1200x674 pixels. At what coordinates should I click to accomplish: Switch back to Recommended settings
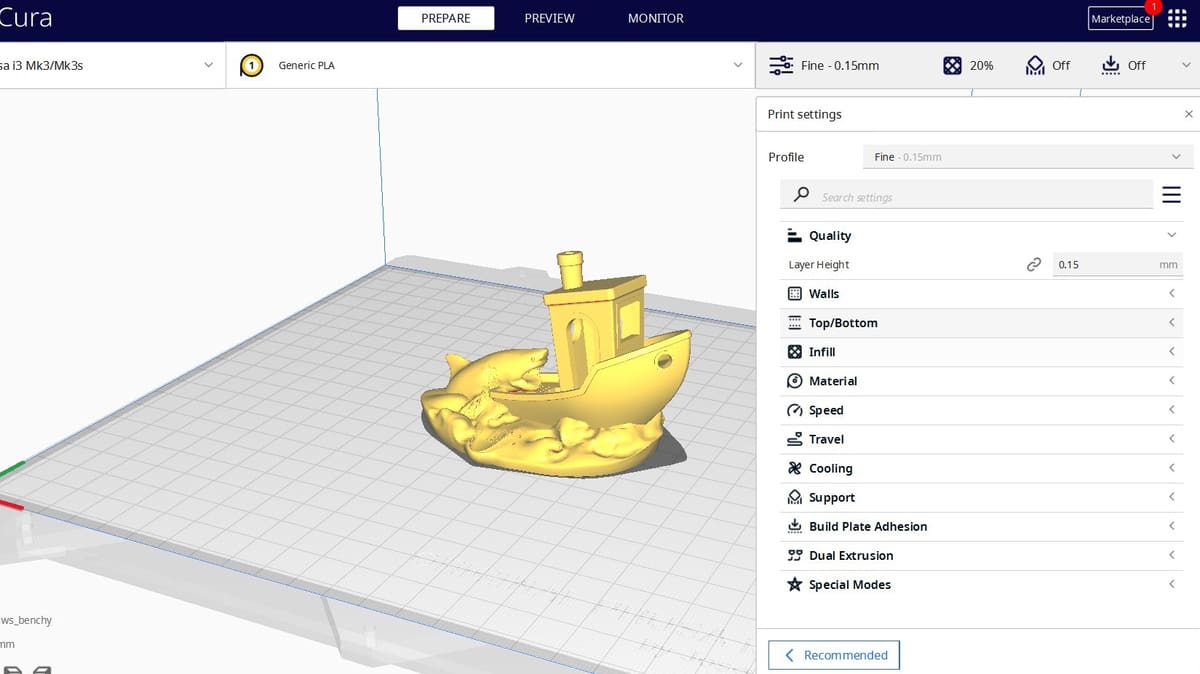(x=834, y=655)
